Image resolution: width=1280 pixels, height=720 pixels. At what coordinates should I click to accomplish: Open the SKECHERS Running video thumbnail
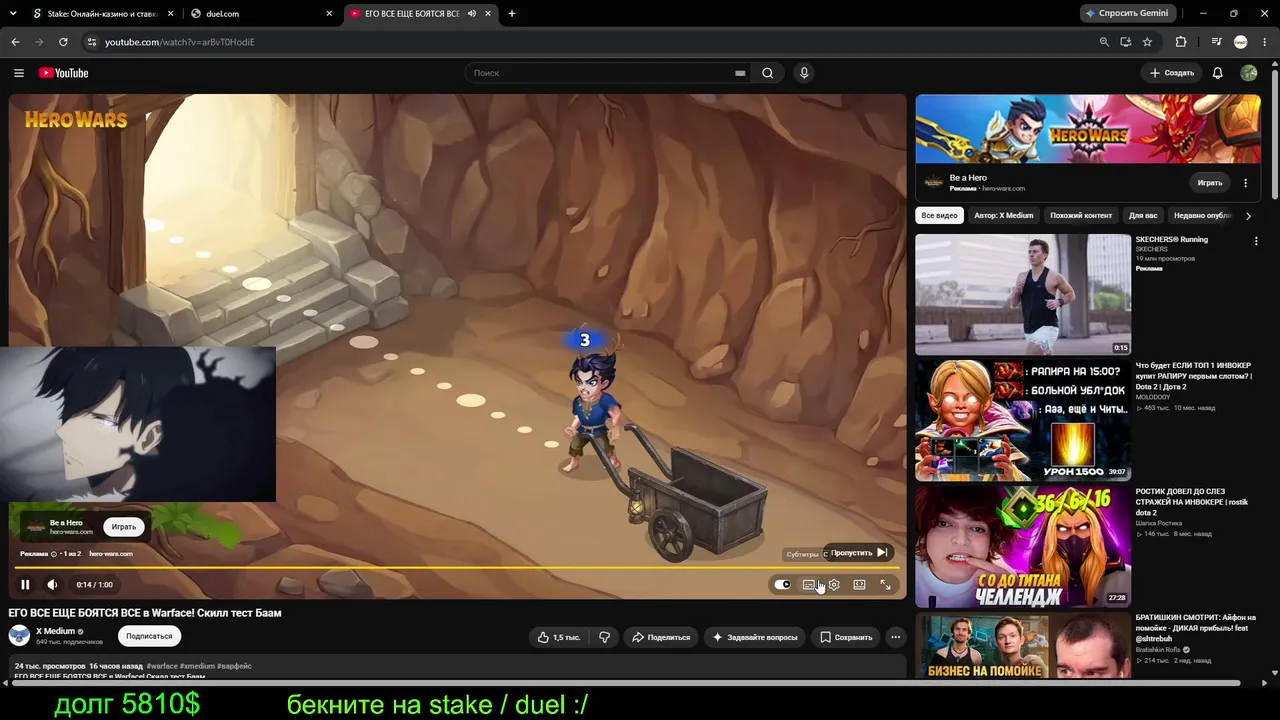click(1023, 295)
